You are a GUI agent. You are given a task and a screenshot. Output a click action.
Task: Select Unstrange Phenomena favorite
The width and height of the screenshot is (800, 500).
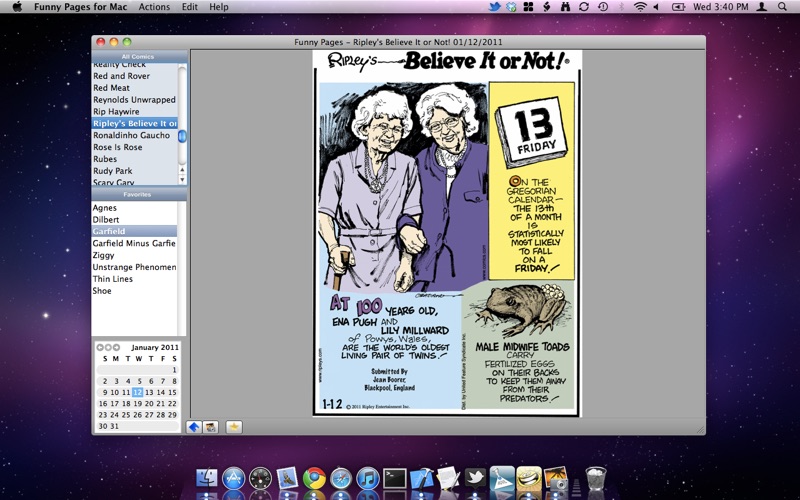(x=134, y=267)
